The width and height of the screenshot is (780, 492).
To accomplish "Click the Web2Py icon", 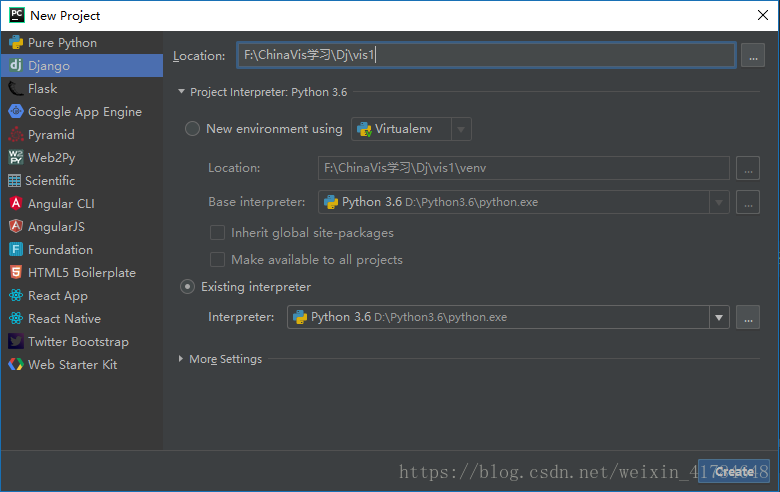I will click(x=16, y=157).
